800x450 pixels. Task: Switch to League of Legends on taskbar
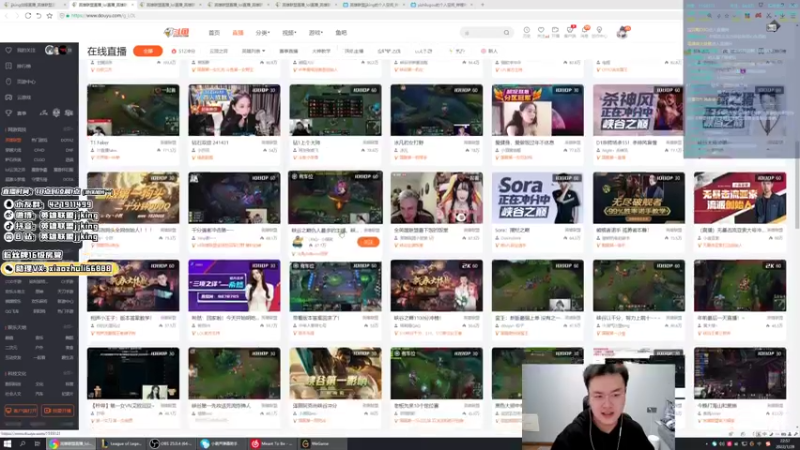tap(122, 443)
